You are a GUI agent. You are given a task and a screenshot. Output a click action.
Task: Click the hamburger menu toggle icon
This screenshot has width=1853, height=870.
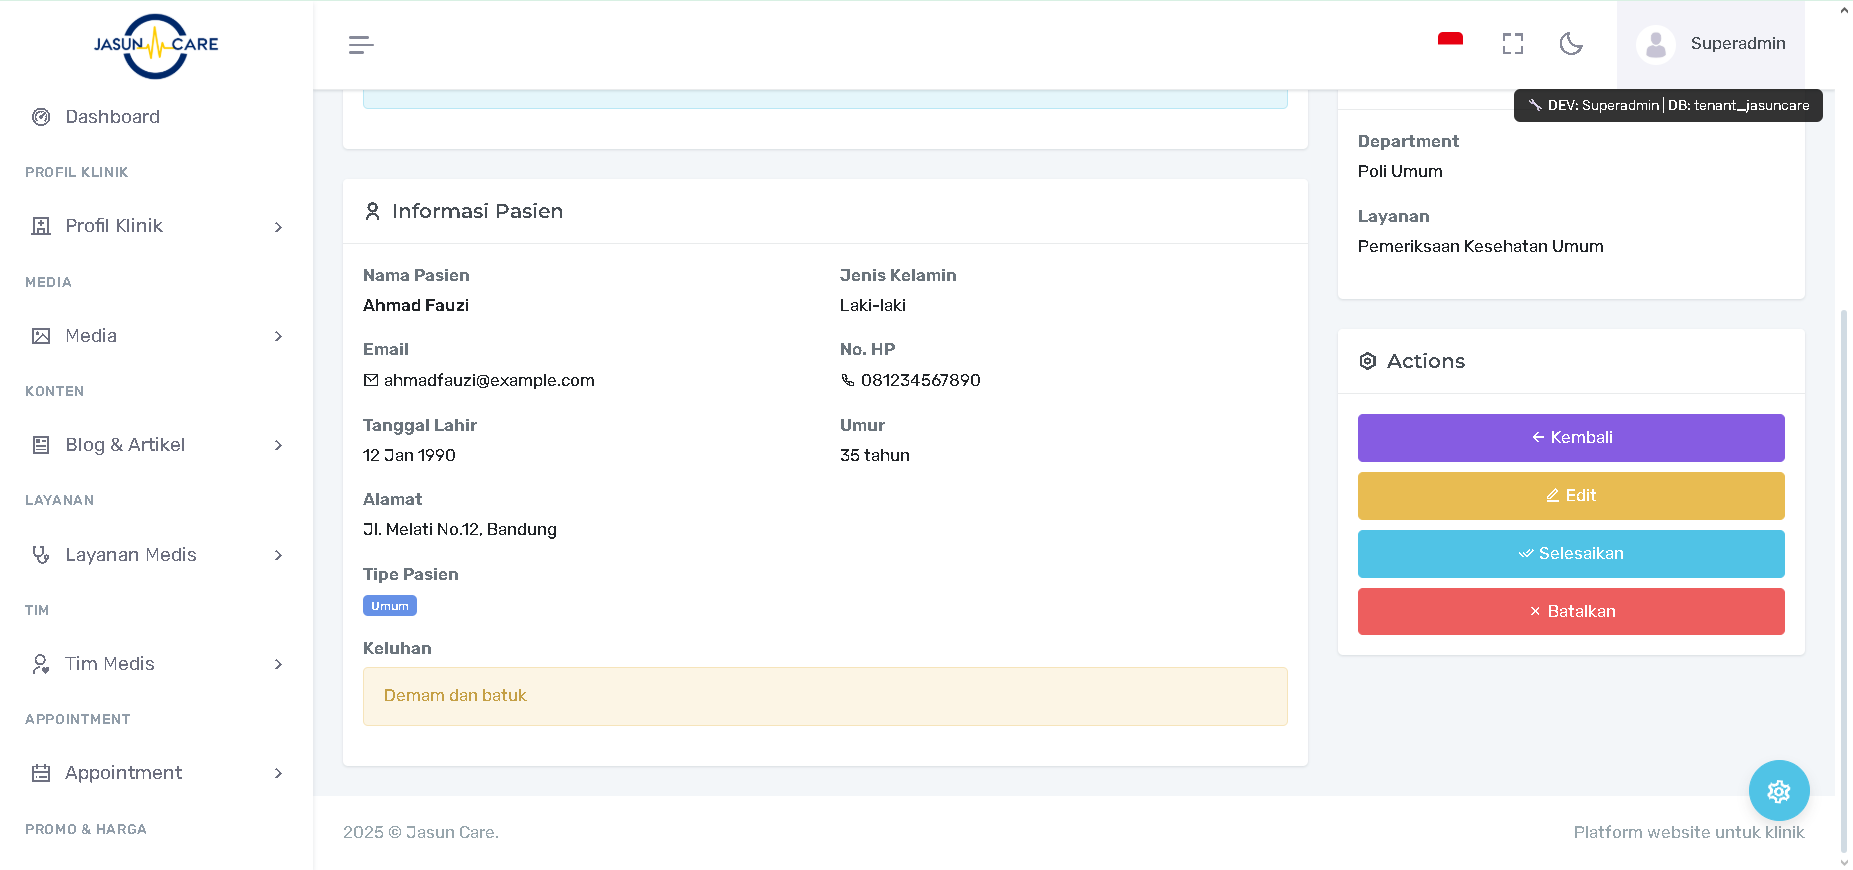361,44
